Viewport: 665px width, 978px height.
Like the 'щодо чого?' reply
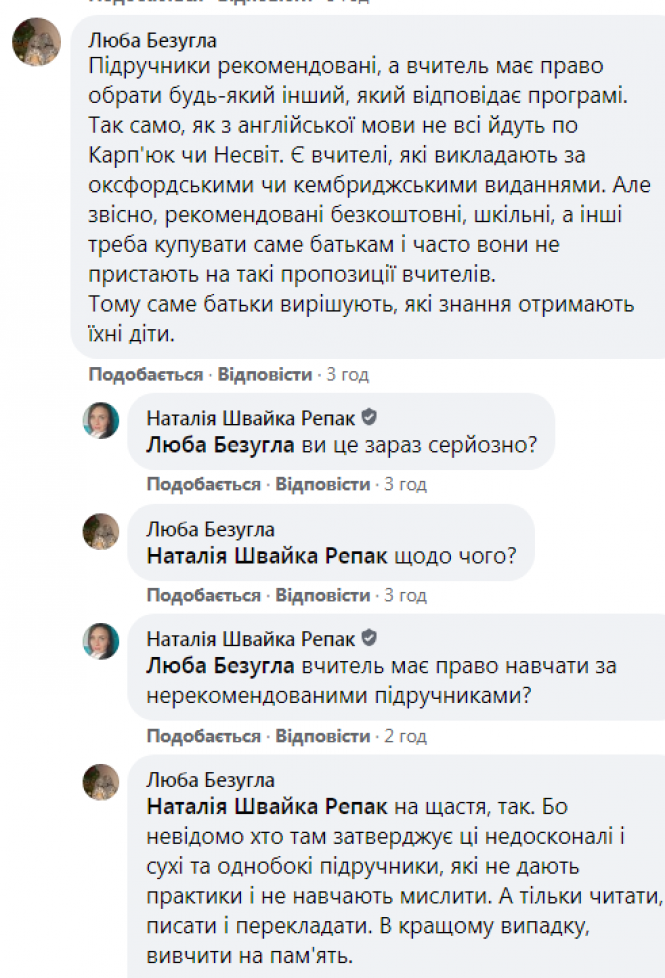[x=204, y=595]
